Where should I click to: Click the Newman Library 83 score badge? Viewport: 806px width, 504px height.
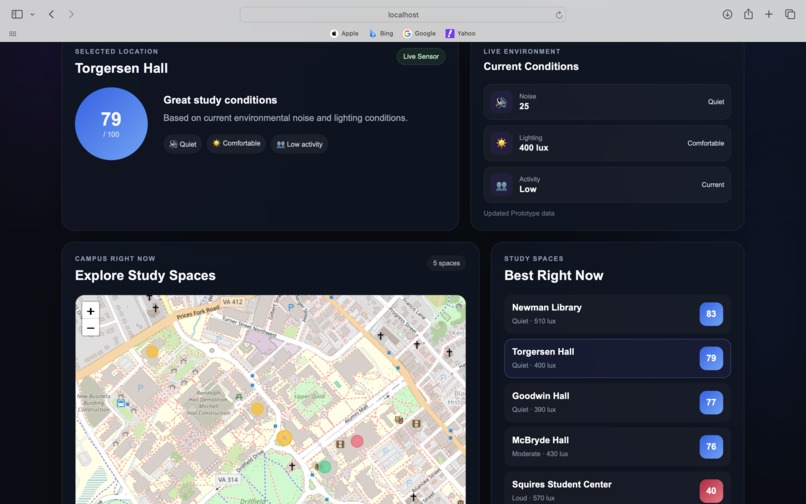click(x=711, y=314)
